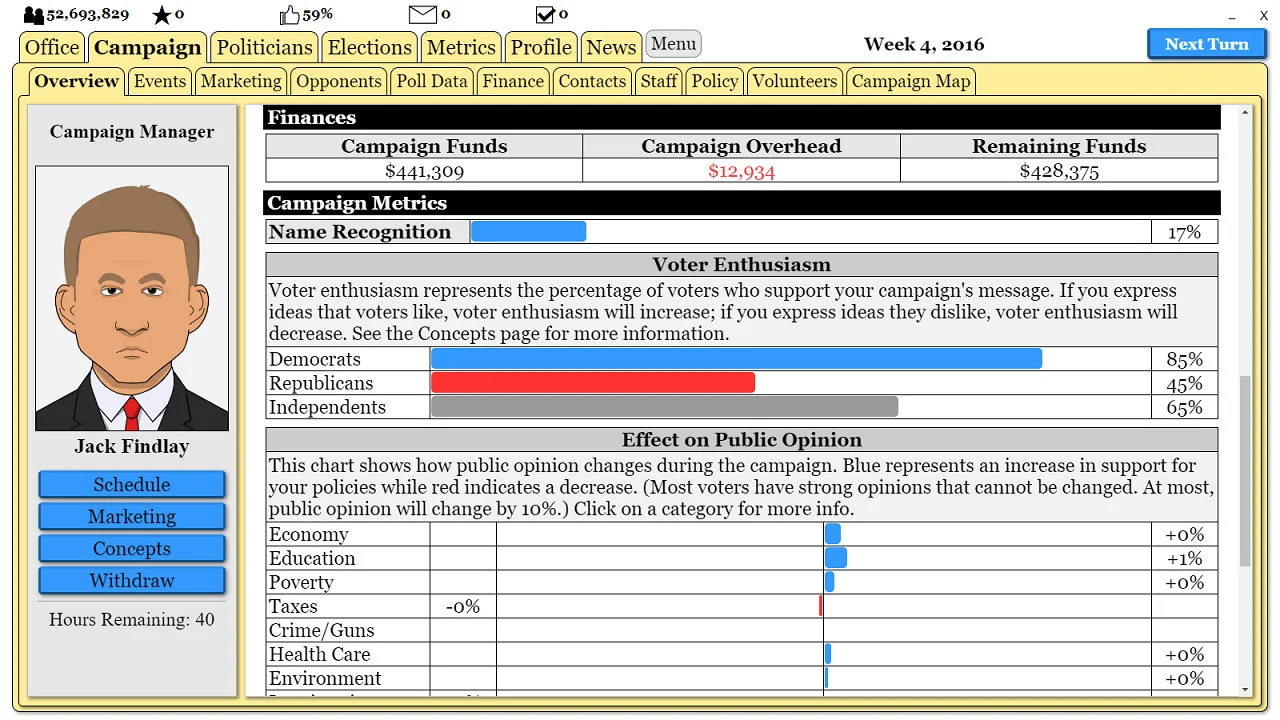Open the Poll Data sub-tab
This screenshot has width=1280, height=720.
point(431,81)
